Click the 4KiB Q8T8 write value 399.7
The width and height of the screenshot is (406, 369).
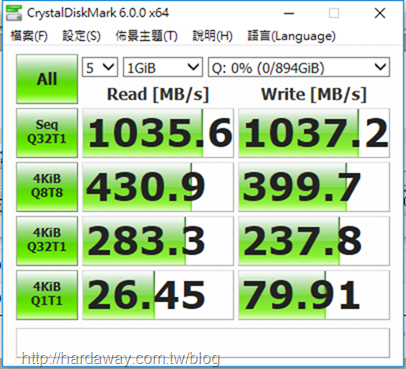(x=314, y=187)
